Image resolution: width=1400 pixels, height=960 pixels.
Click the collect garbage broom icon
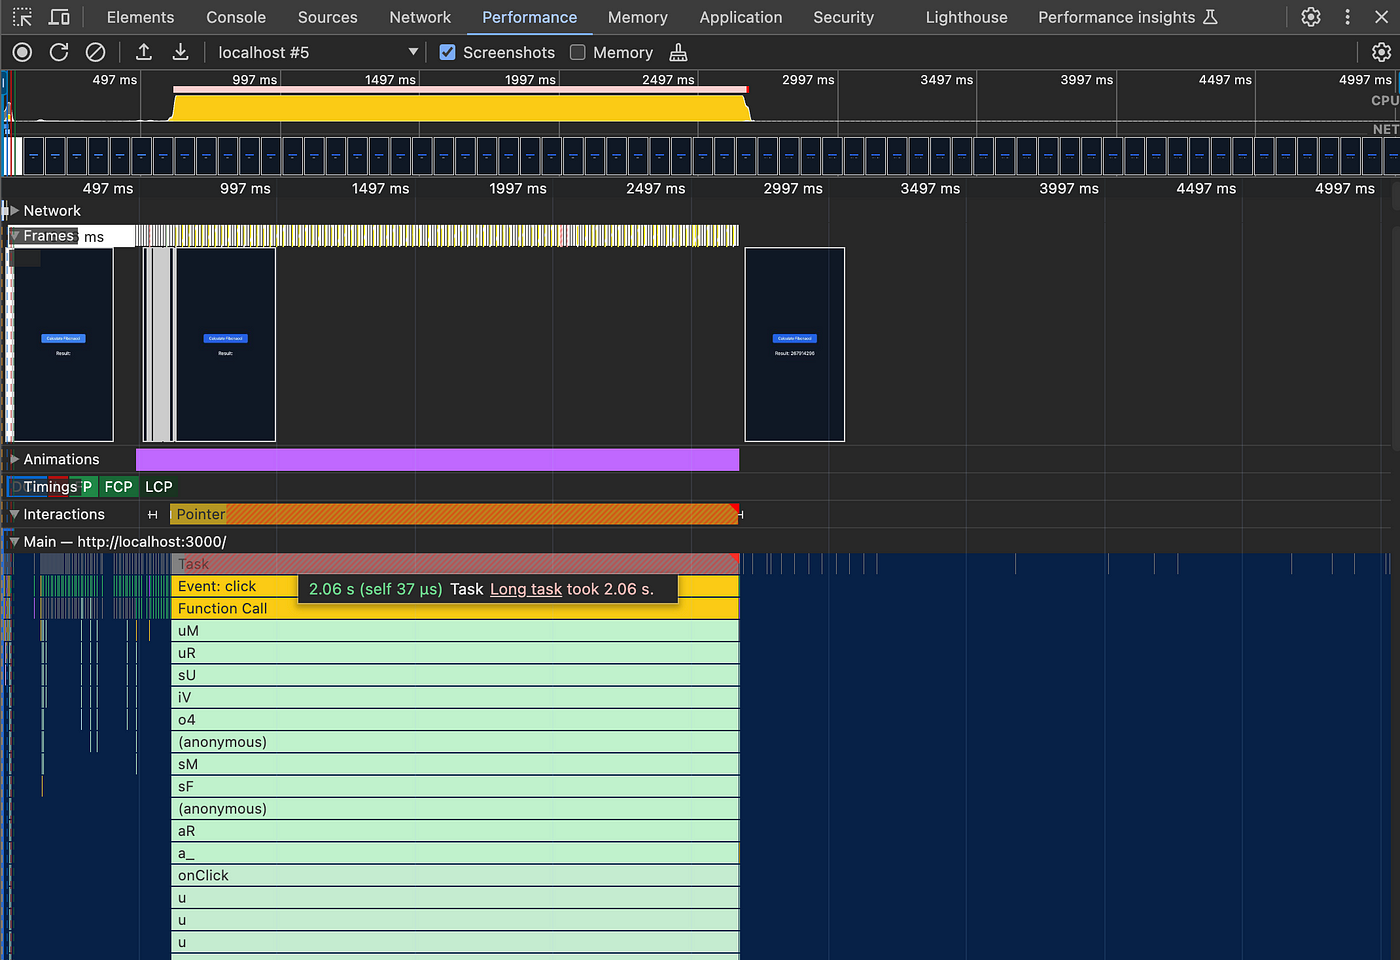click(x=678, y=52)
